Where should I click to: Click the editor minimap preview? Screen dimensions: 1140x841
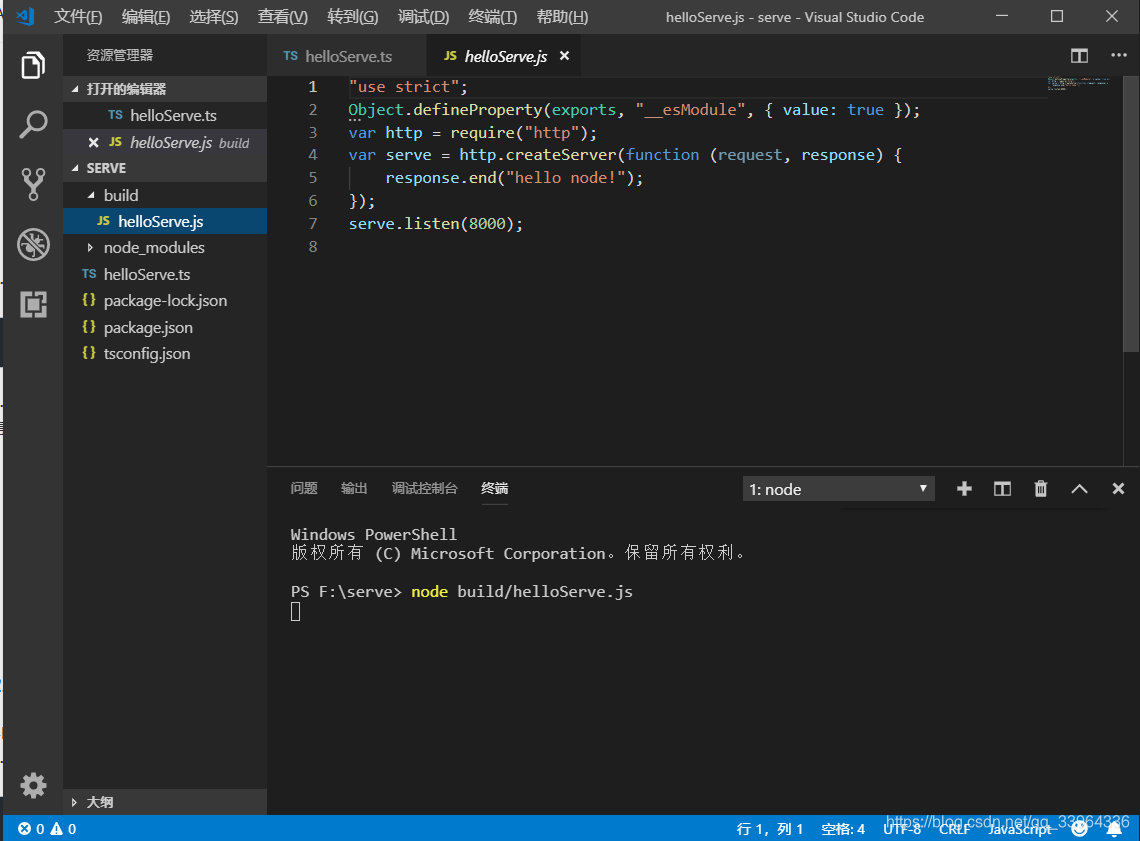click(x=1078, y=83)
